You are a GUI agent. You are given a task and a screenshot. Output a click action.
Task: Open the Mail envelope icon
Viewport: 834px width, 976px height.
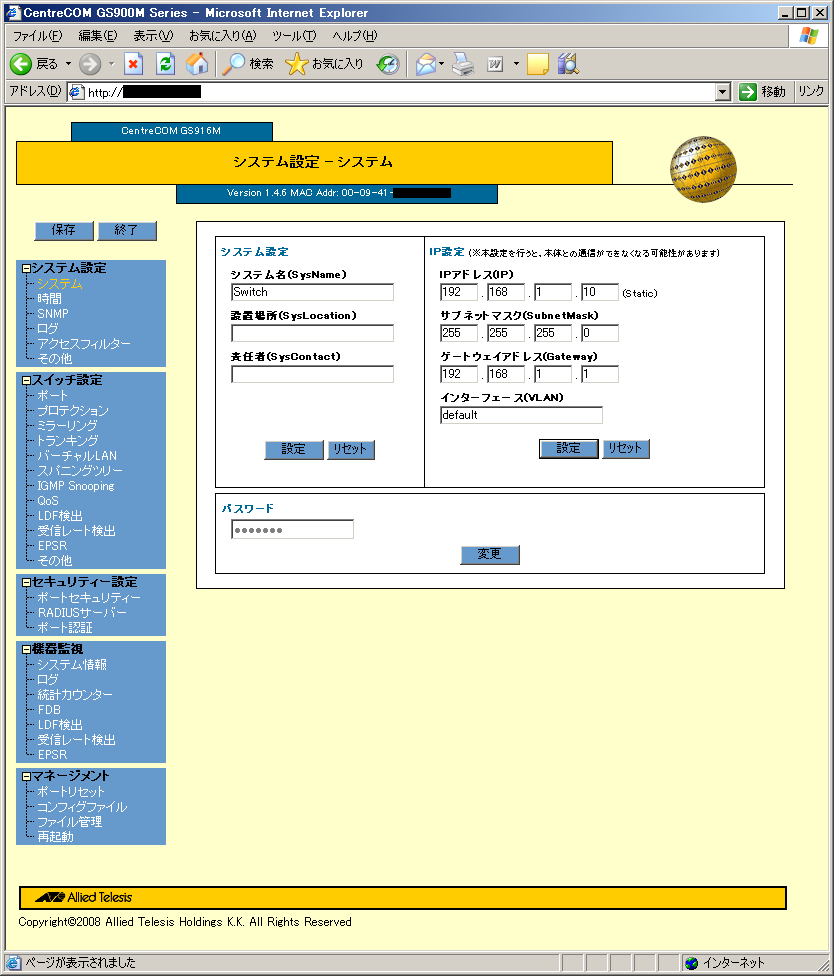tap(425, 63)
